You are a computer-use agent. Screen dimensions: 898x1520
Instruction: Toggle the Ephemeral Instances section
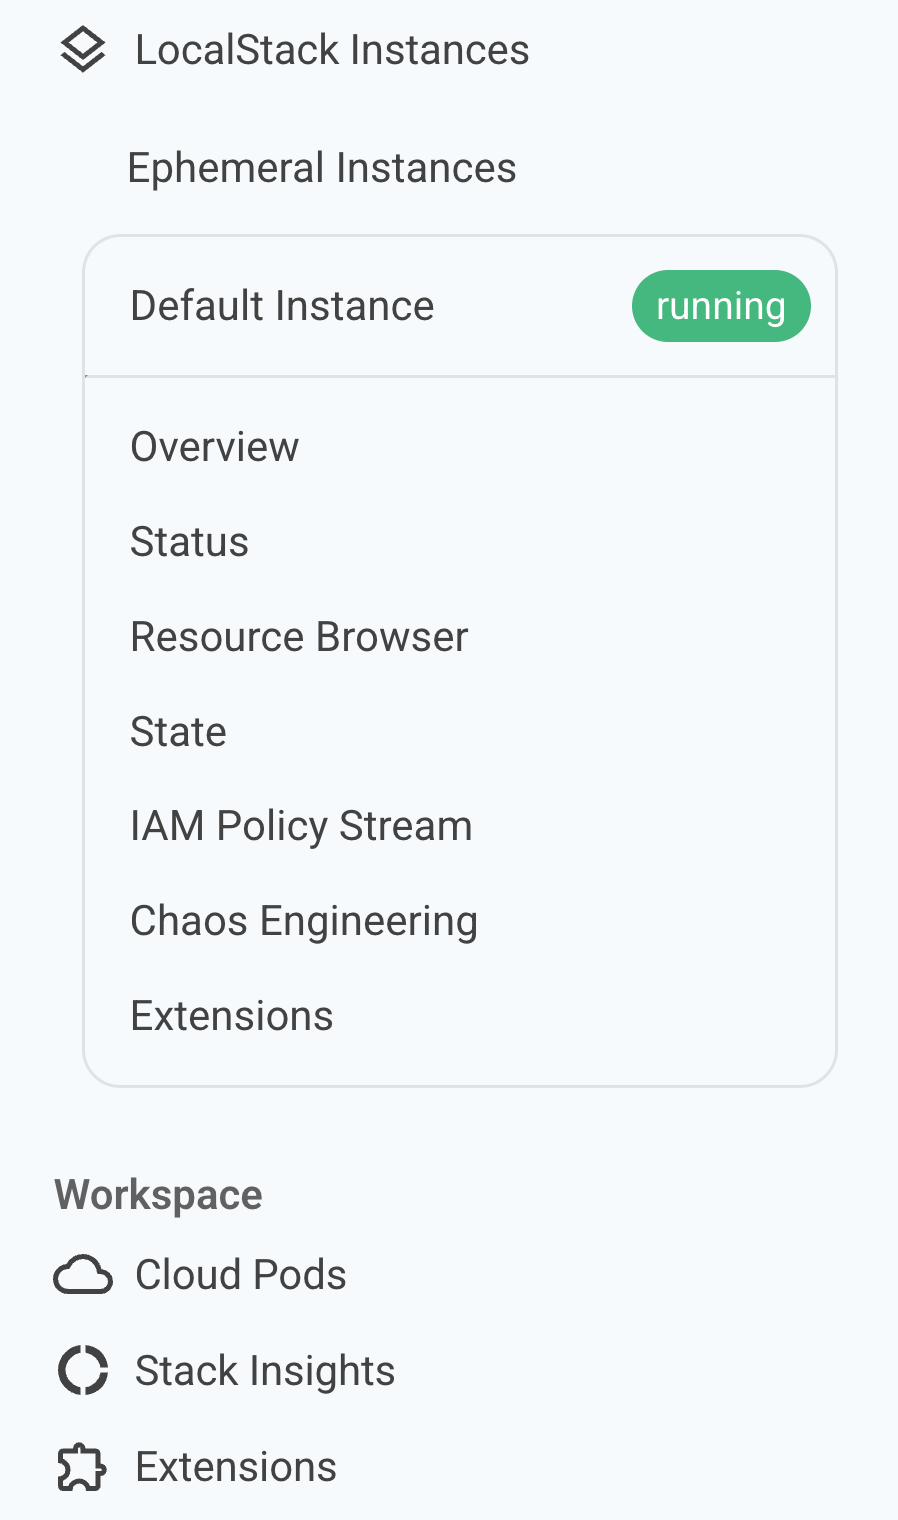(x=321, y=168)
